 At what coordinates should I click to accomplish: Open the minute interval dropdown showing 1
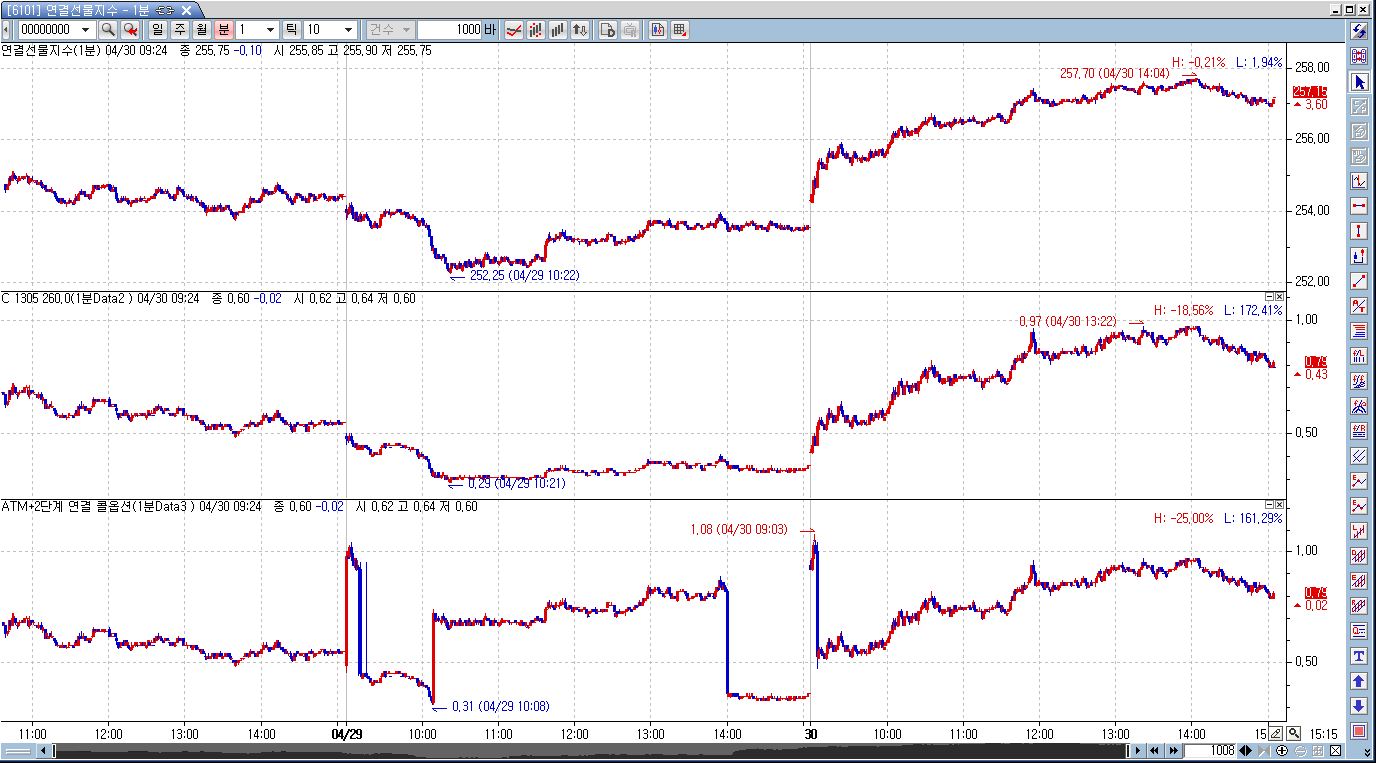(269, 30)
